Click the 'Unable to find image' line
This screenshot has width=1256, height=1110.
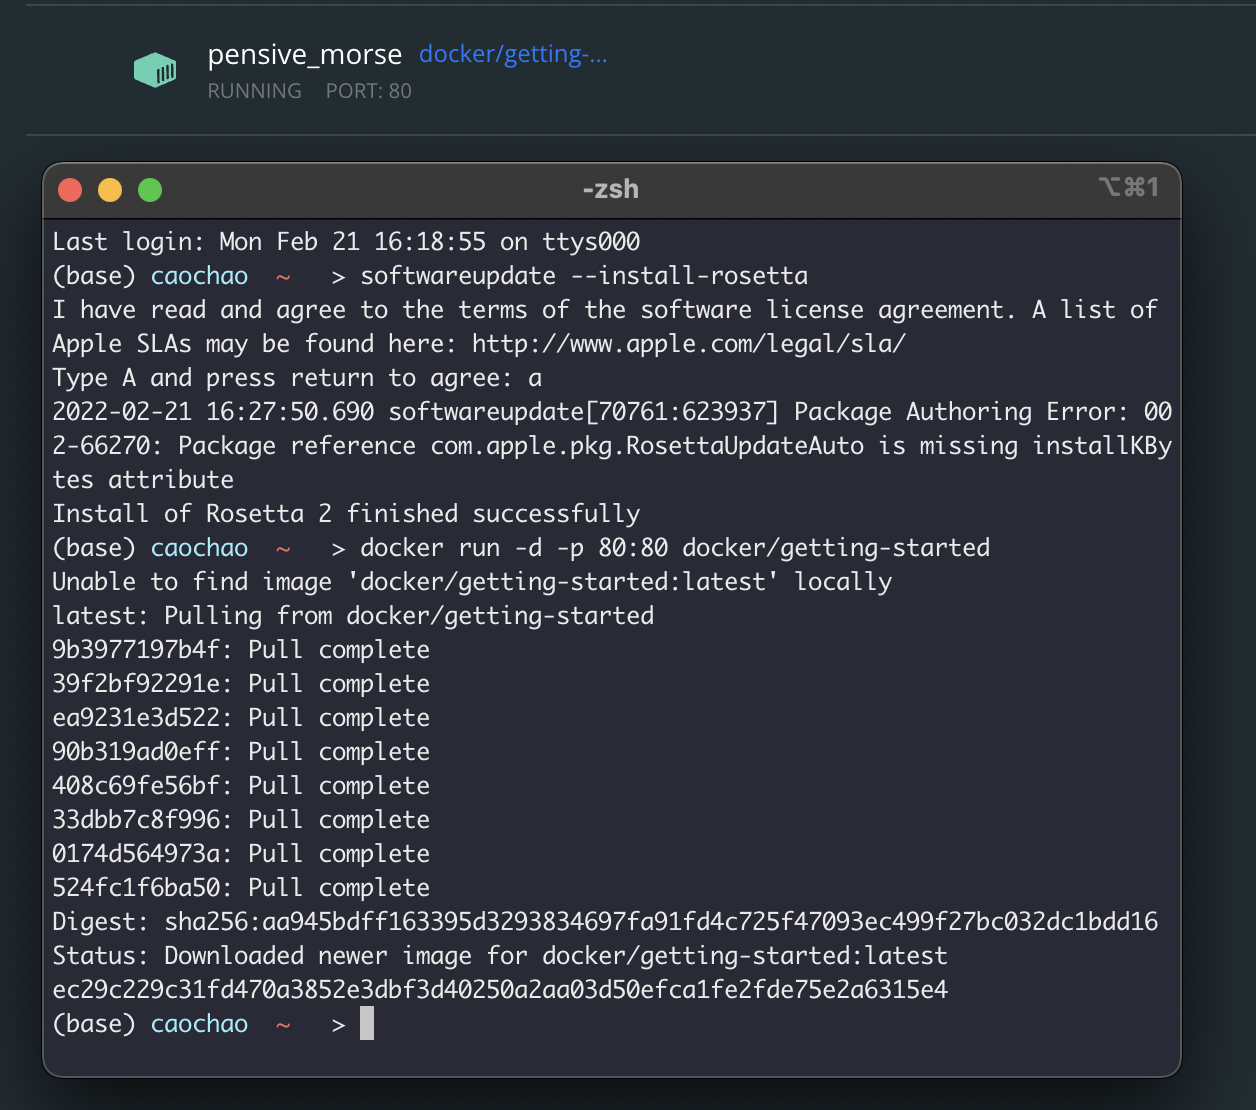pyautogui.click(x=472, y=582)
